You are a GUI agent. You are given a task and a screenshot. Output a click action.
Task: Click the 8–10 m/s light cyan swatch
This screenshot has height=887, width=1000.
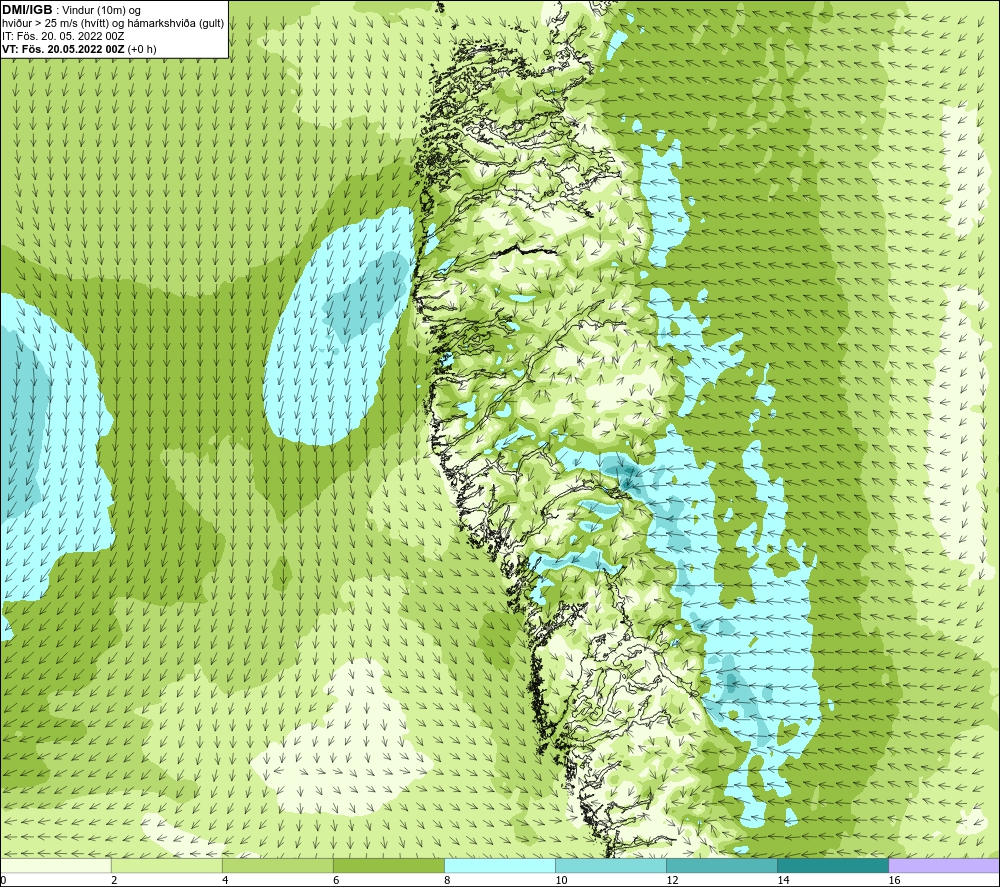point(500,865)
